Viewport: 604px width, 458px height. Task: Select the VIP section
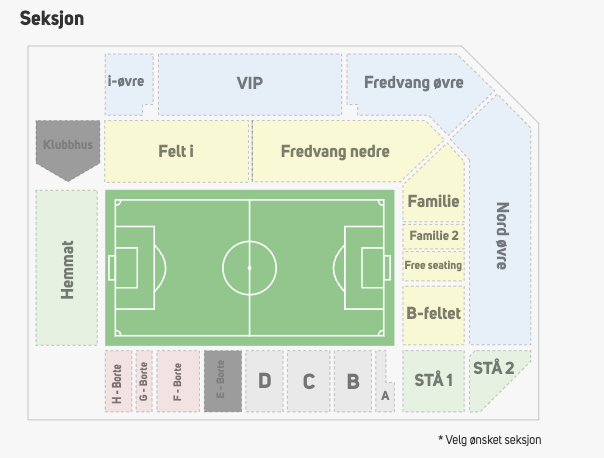pyautogui.click(x=248, y=83)
